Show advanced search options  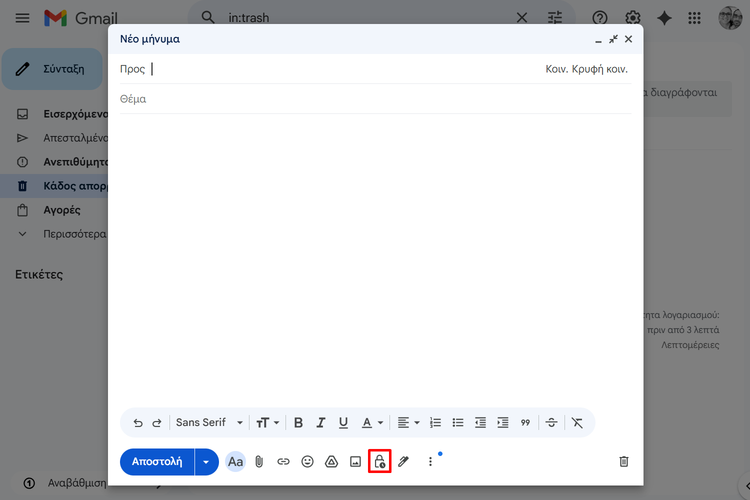click(555, 18)
